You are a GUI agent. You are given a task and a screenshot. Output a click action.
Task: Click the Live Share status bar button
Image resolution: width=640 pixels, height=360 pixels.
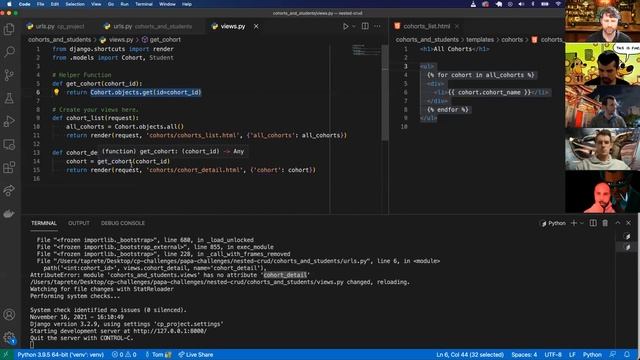[x=196, y=355]
